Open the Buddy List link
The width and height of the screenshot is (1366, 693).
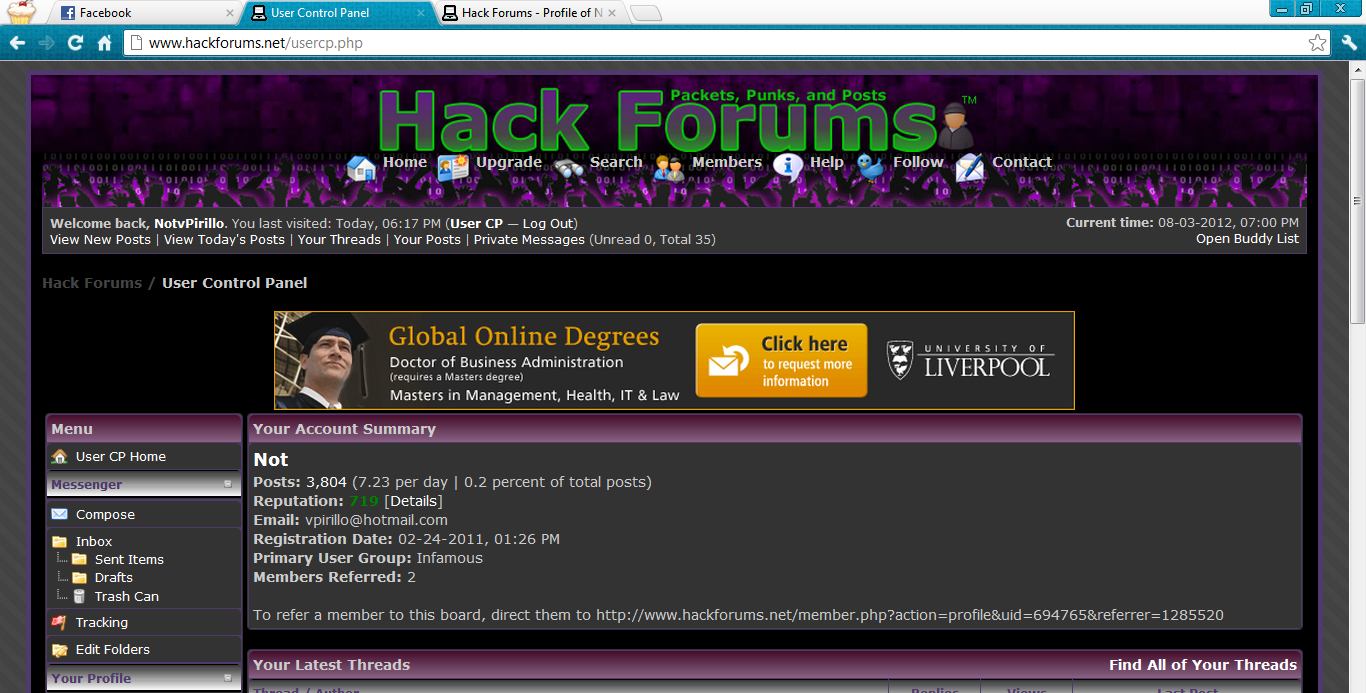click(x=1247, y=238)
